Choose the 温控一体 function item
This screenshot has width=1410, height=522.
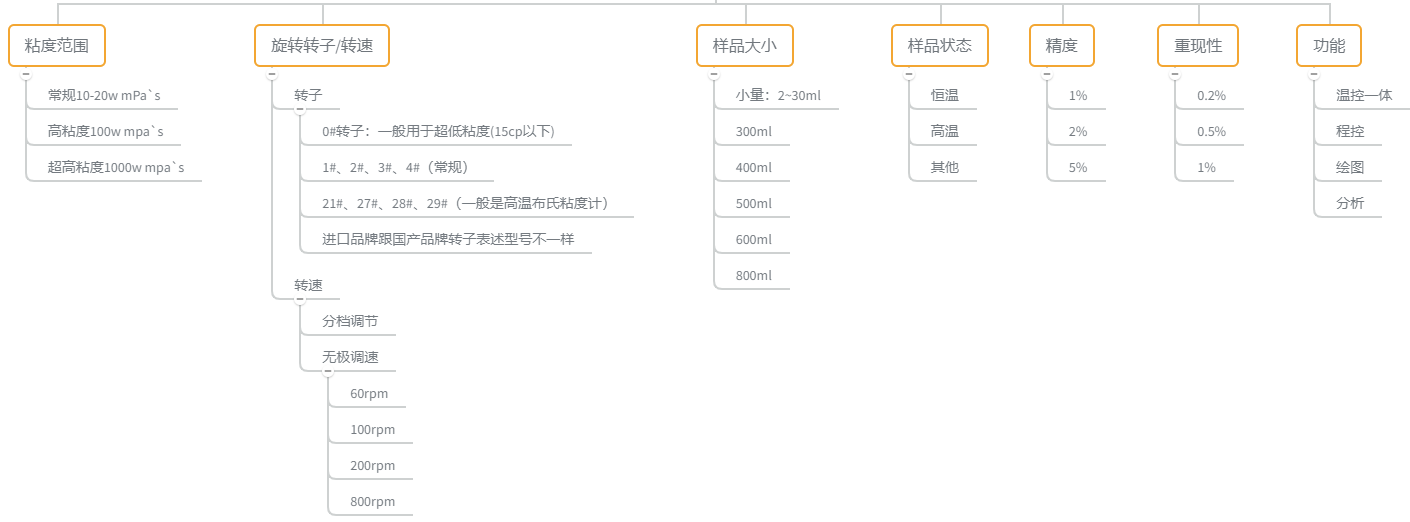click(1364, 96)
